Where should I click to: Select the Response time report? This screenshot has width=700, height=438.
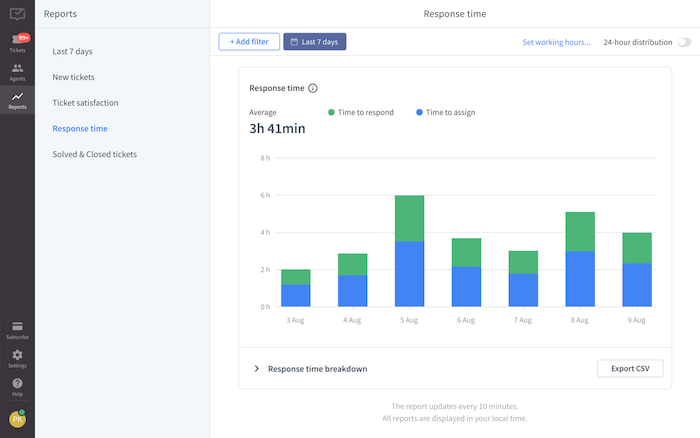coord(80,129)
